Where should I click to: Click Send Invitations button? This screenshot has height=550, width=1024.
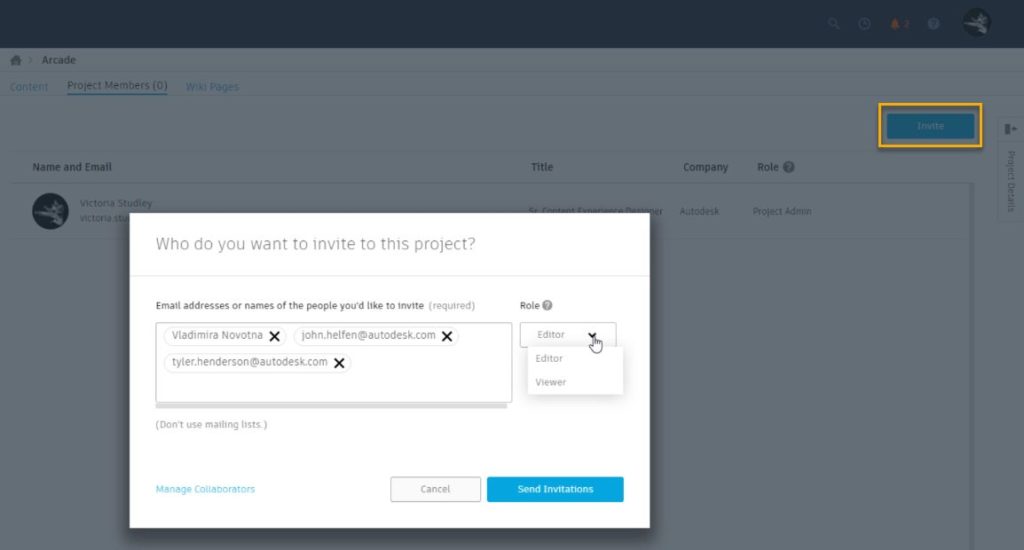555,489
